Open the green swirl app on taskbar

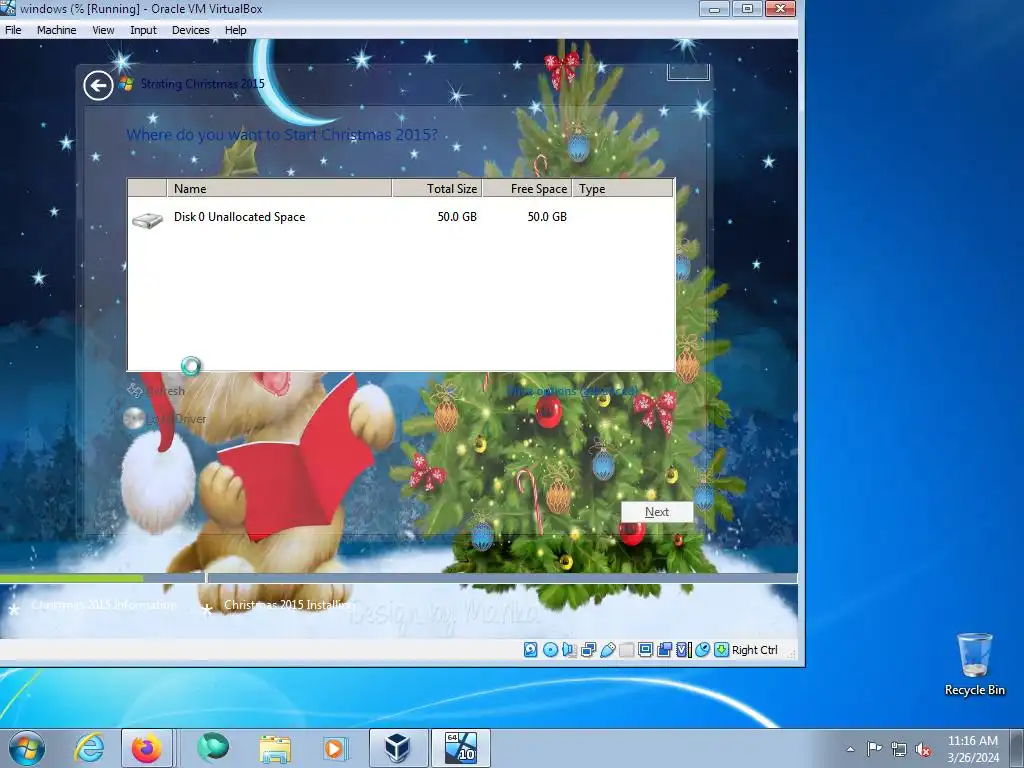[x=213, y=748]
